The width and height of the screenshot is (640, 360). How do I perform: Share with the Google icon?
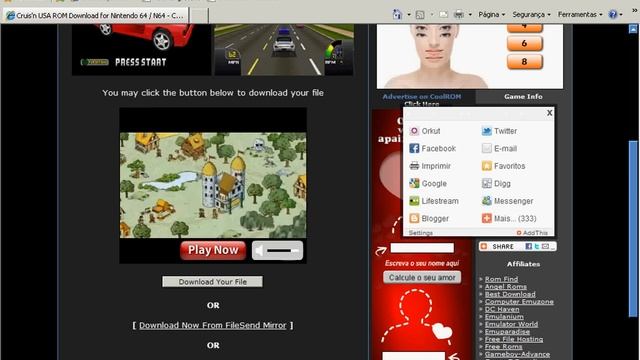(414, 183)
